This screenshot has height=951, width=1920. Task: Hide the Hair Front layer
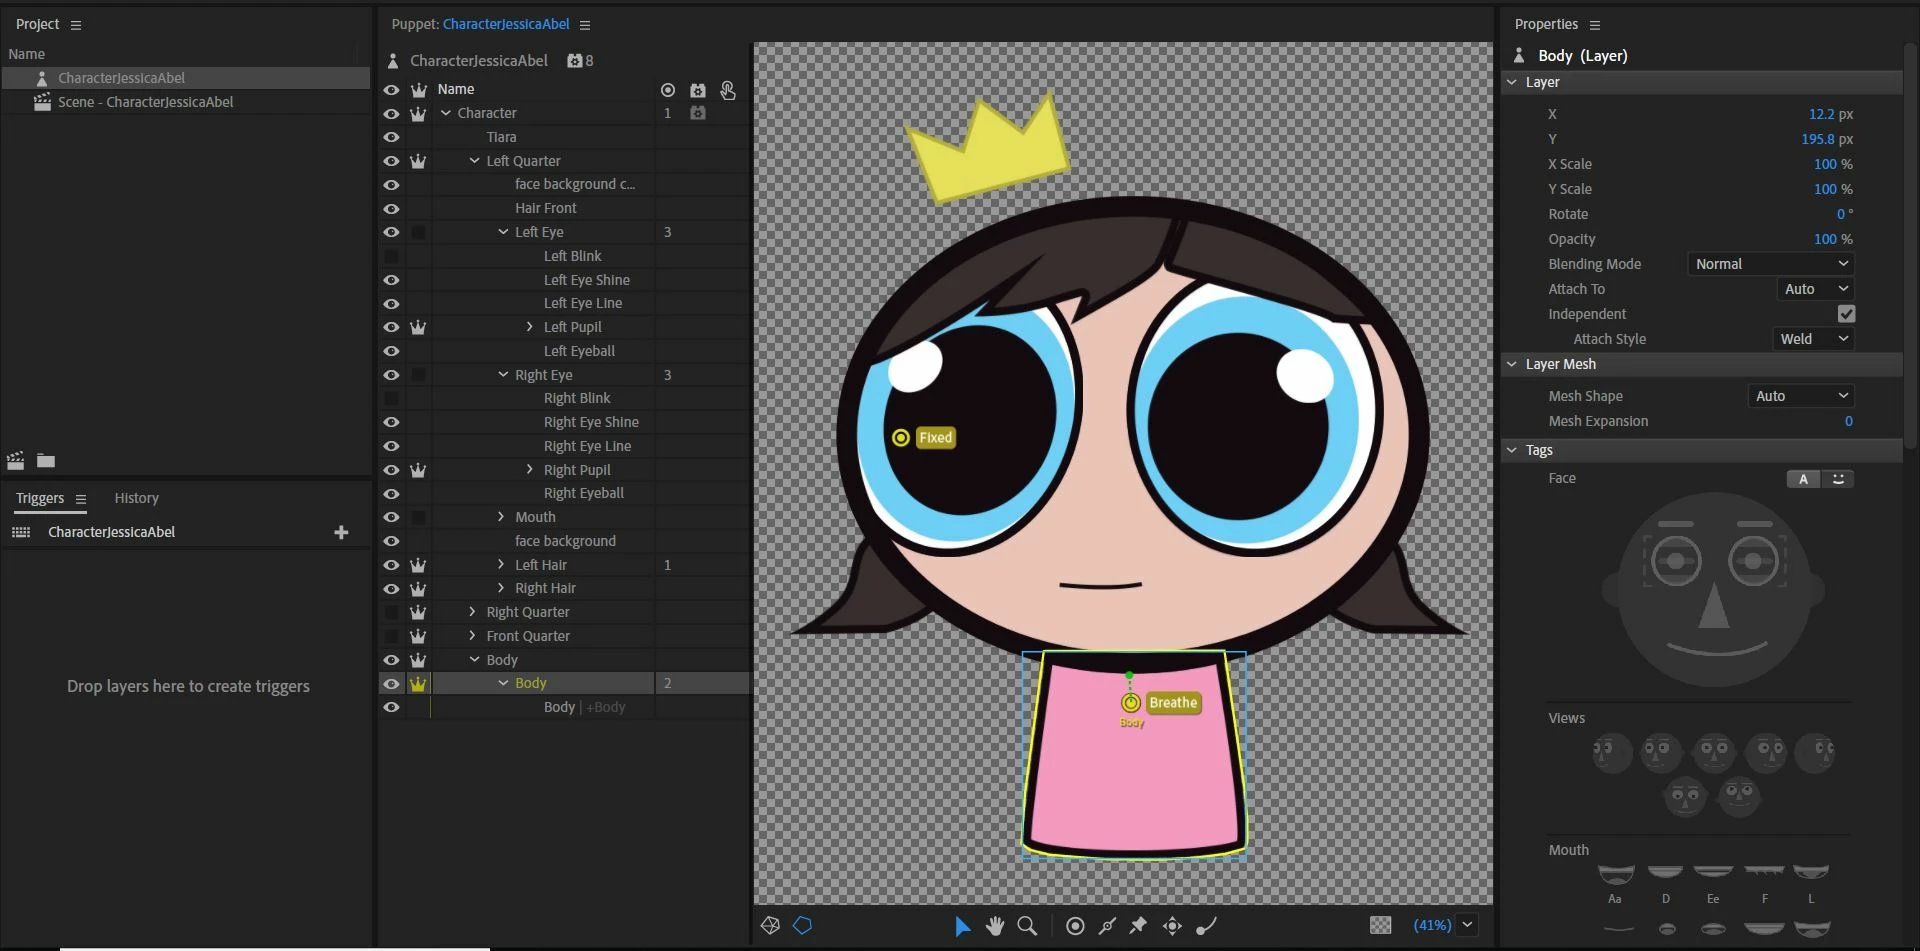coord(391,209)
